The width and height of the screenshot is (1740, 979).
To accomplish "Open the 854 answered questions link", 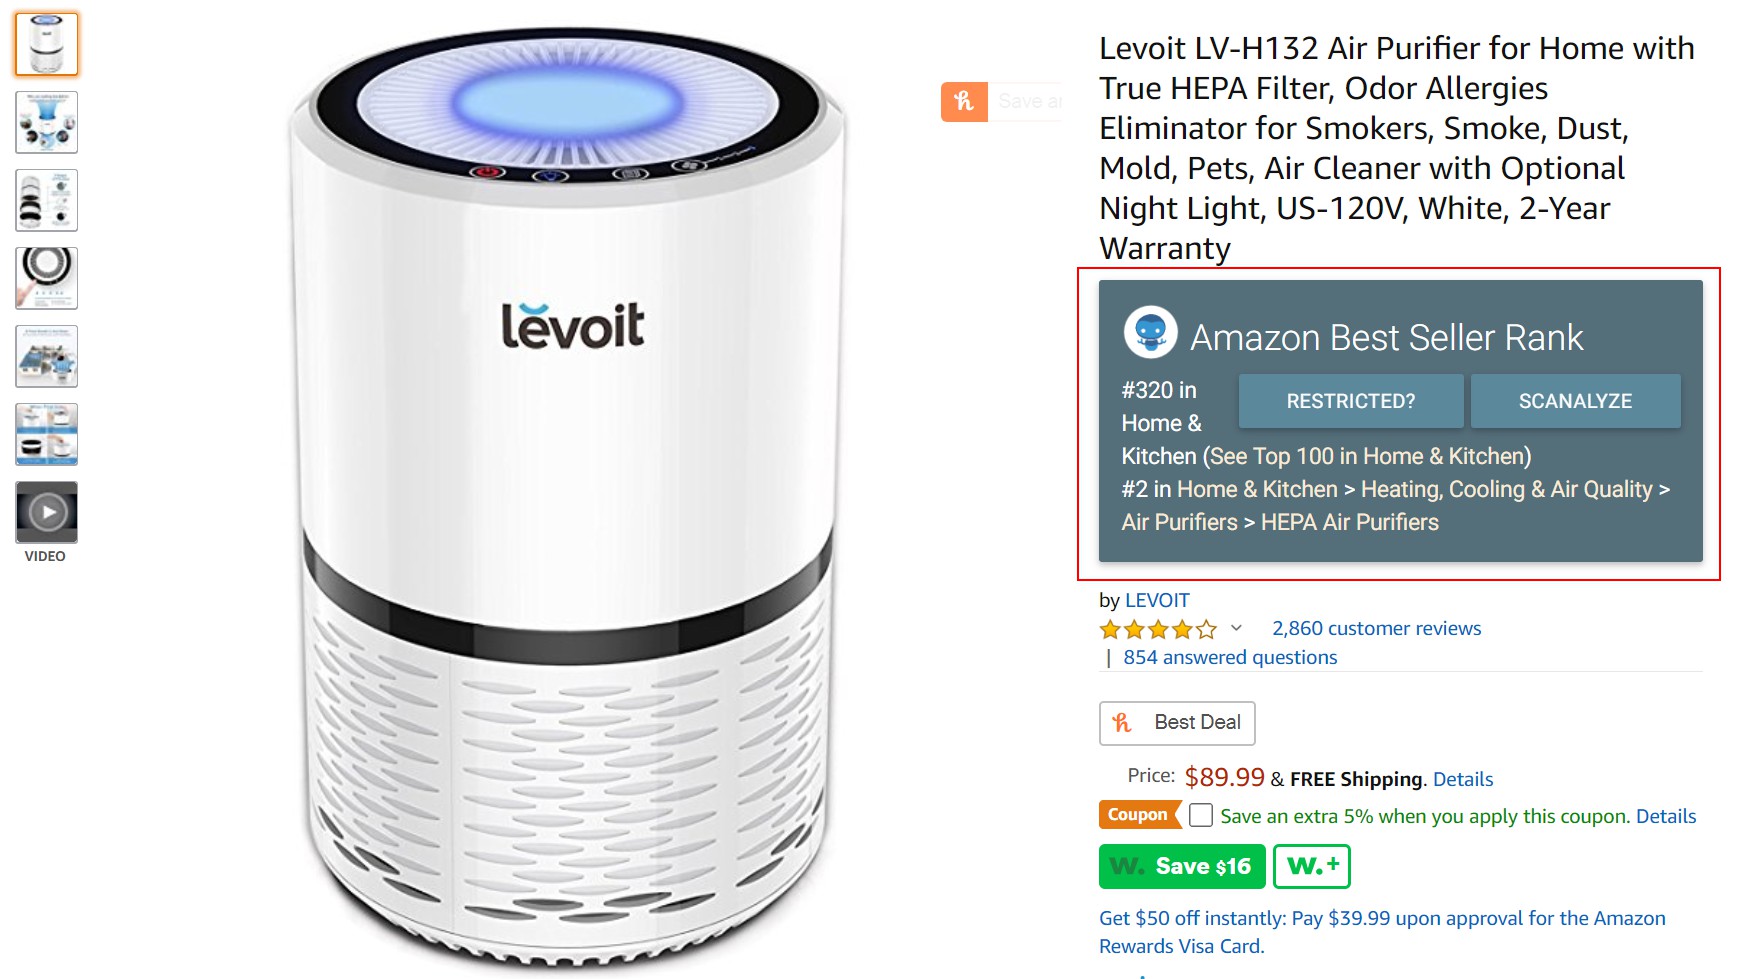I will [1230, 657].
